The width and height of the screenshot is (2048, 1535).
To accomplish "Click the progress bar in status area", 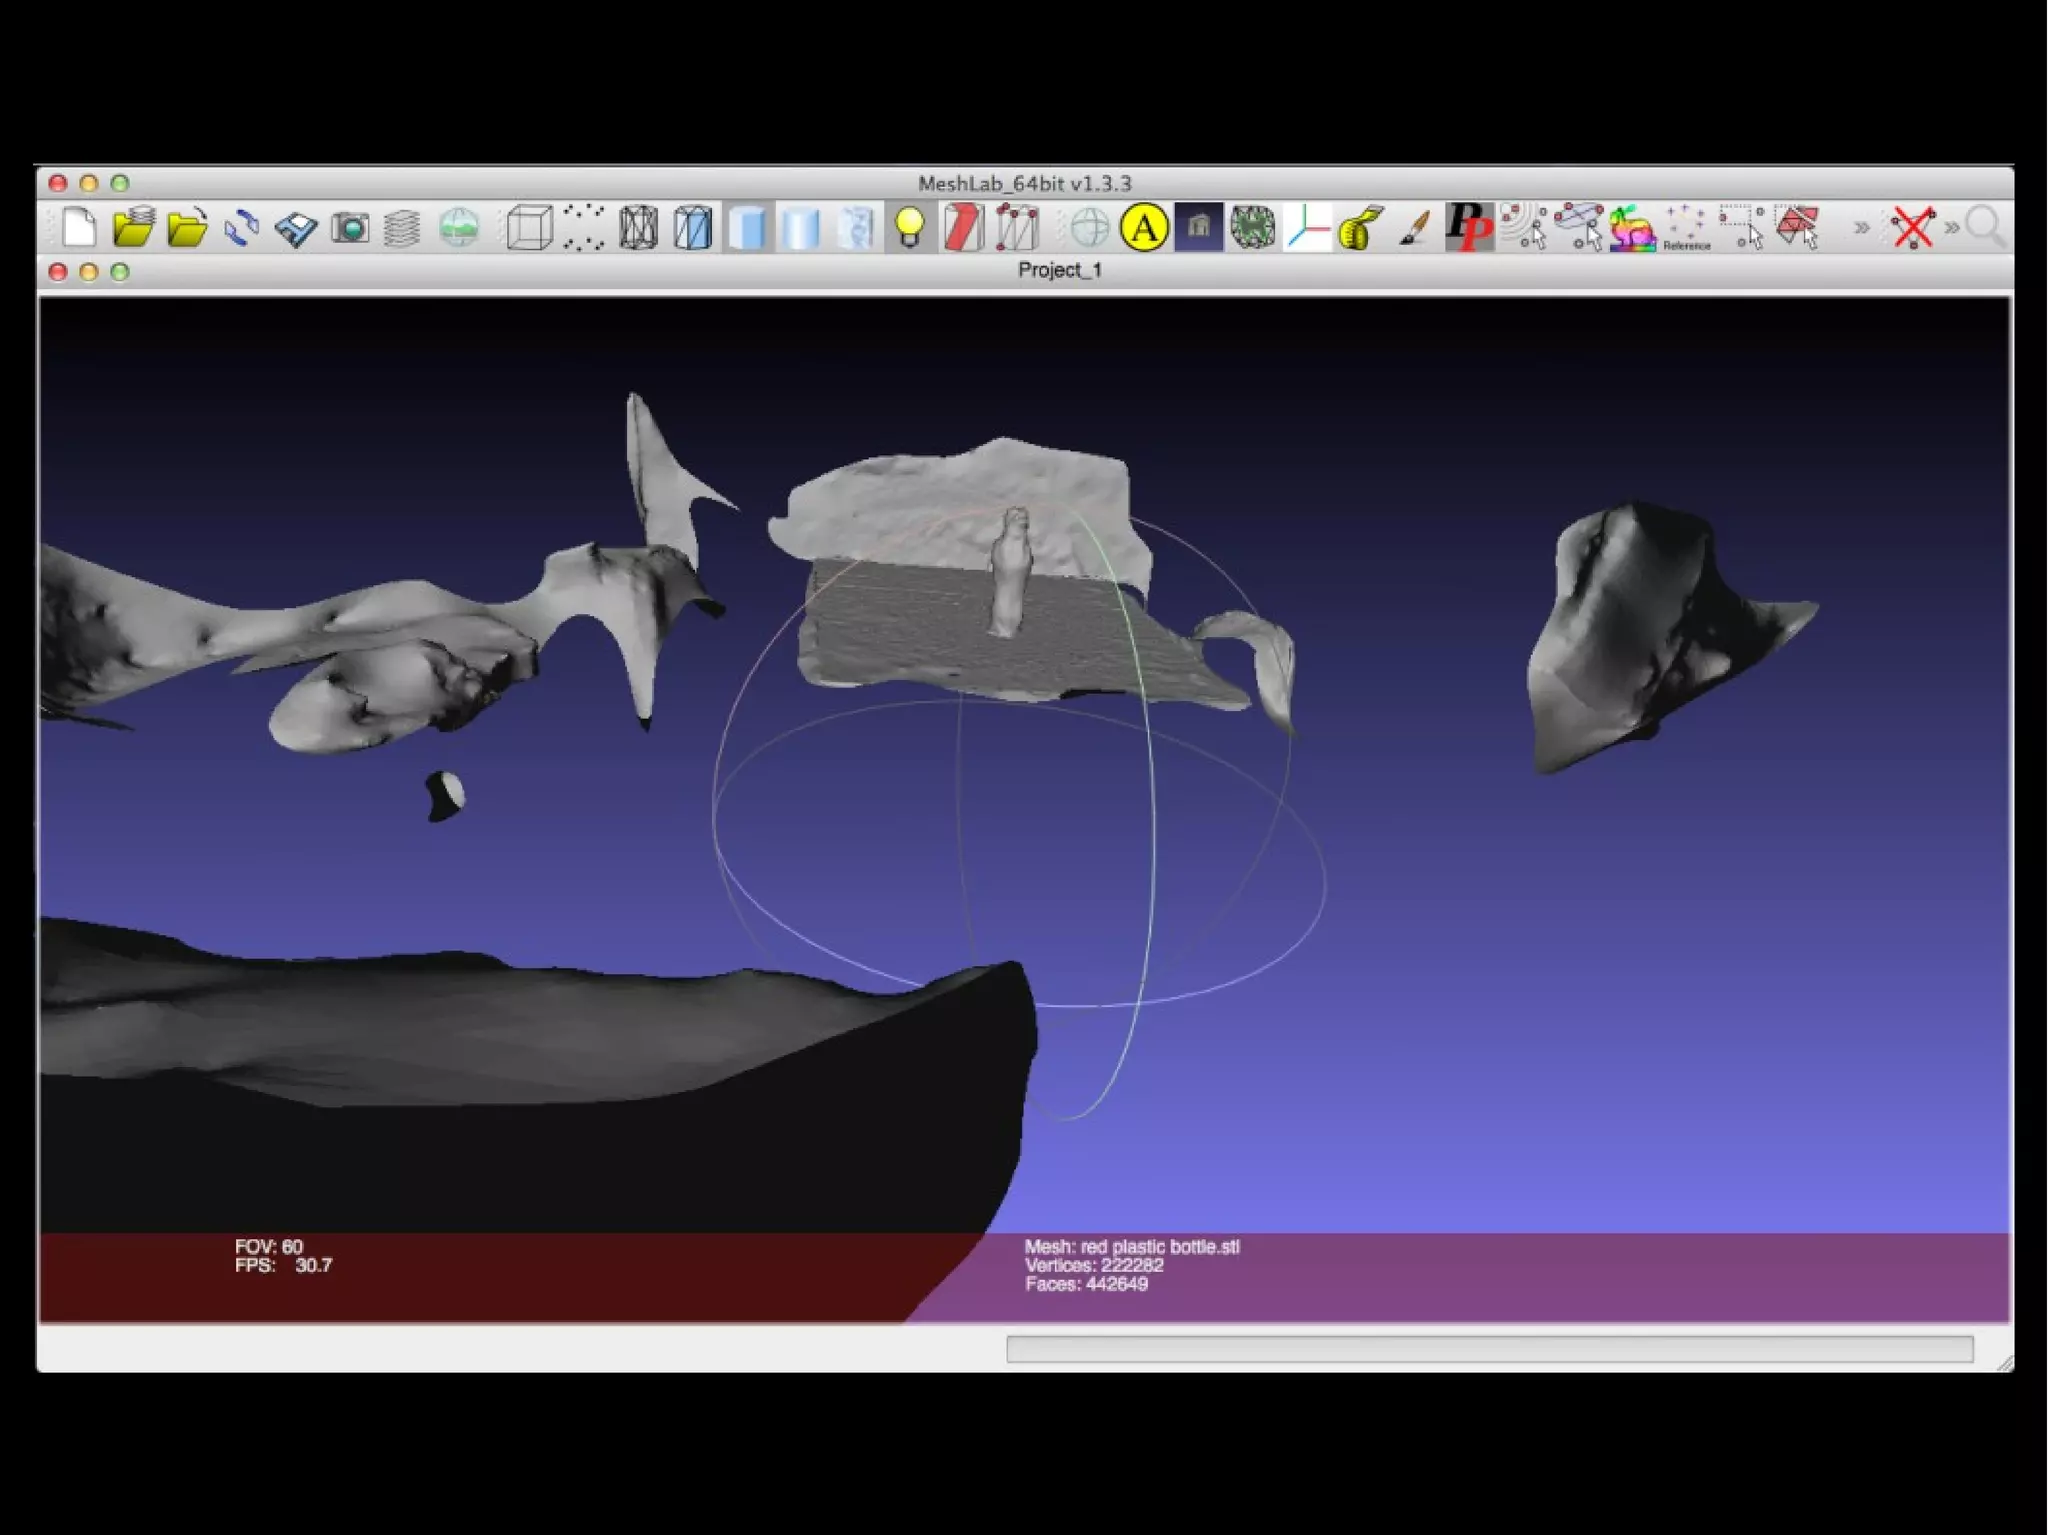I will pos(1489,1348).
